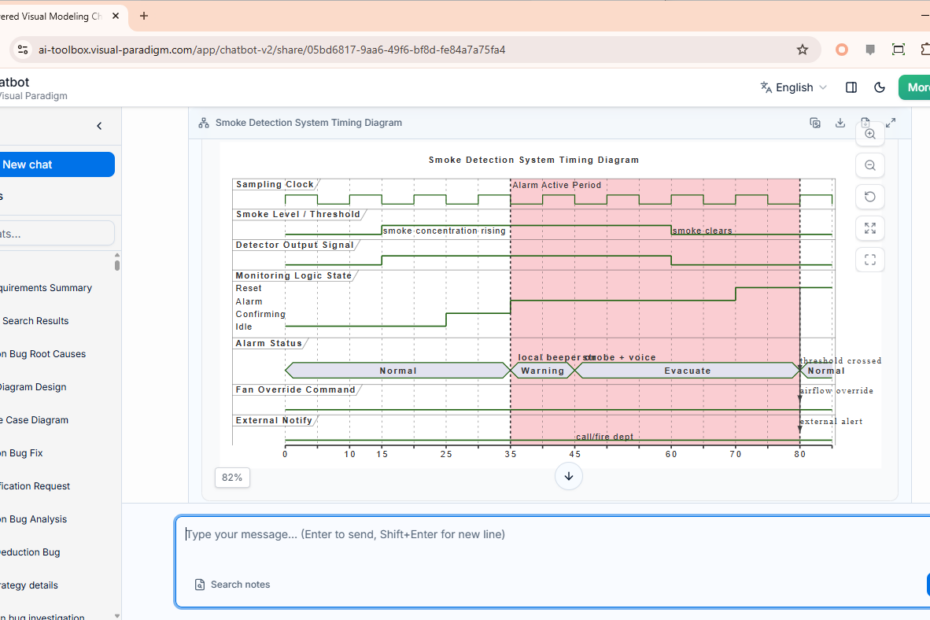The width and height of the screenshot is (930, 620).
Task: Focus the message input field
Action: [x=552, y=535]
